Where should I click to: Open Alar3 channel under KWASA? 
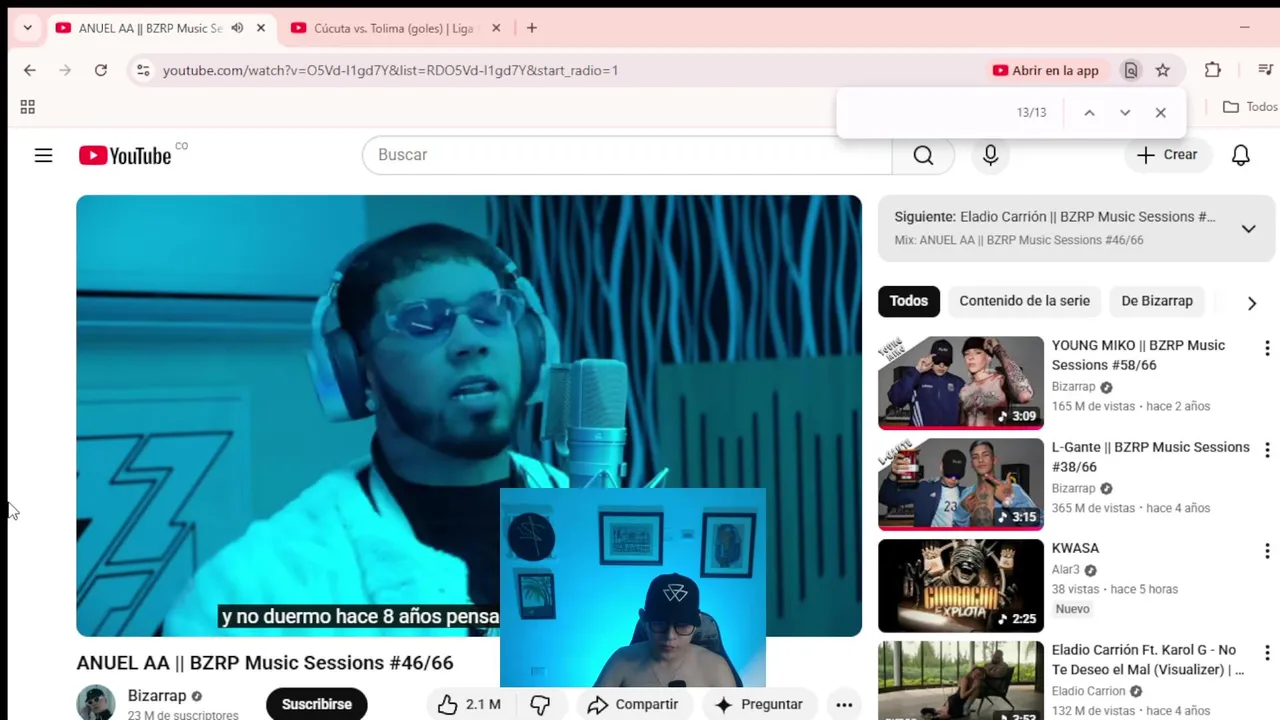[1066, 570]
